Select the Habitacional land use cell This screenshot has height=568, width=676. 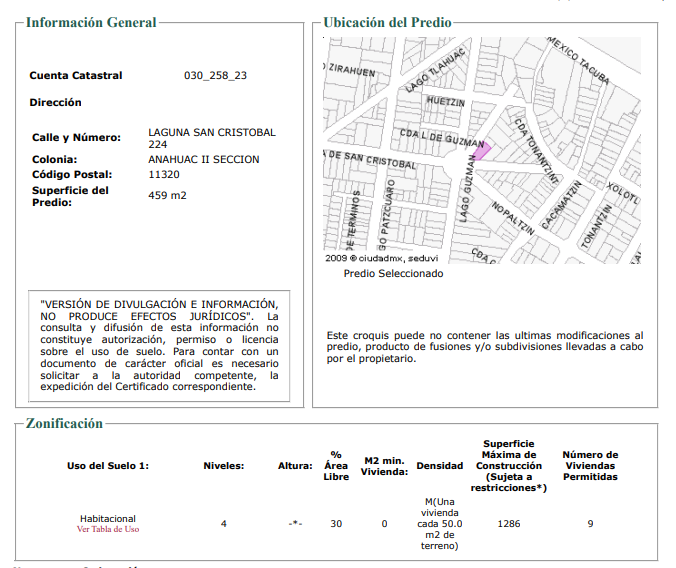108,519
